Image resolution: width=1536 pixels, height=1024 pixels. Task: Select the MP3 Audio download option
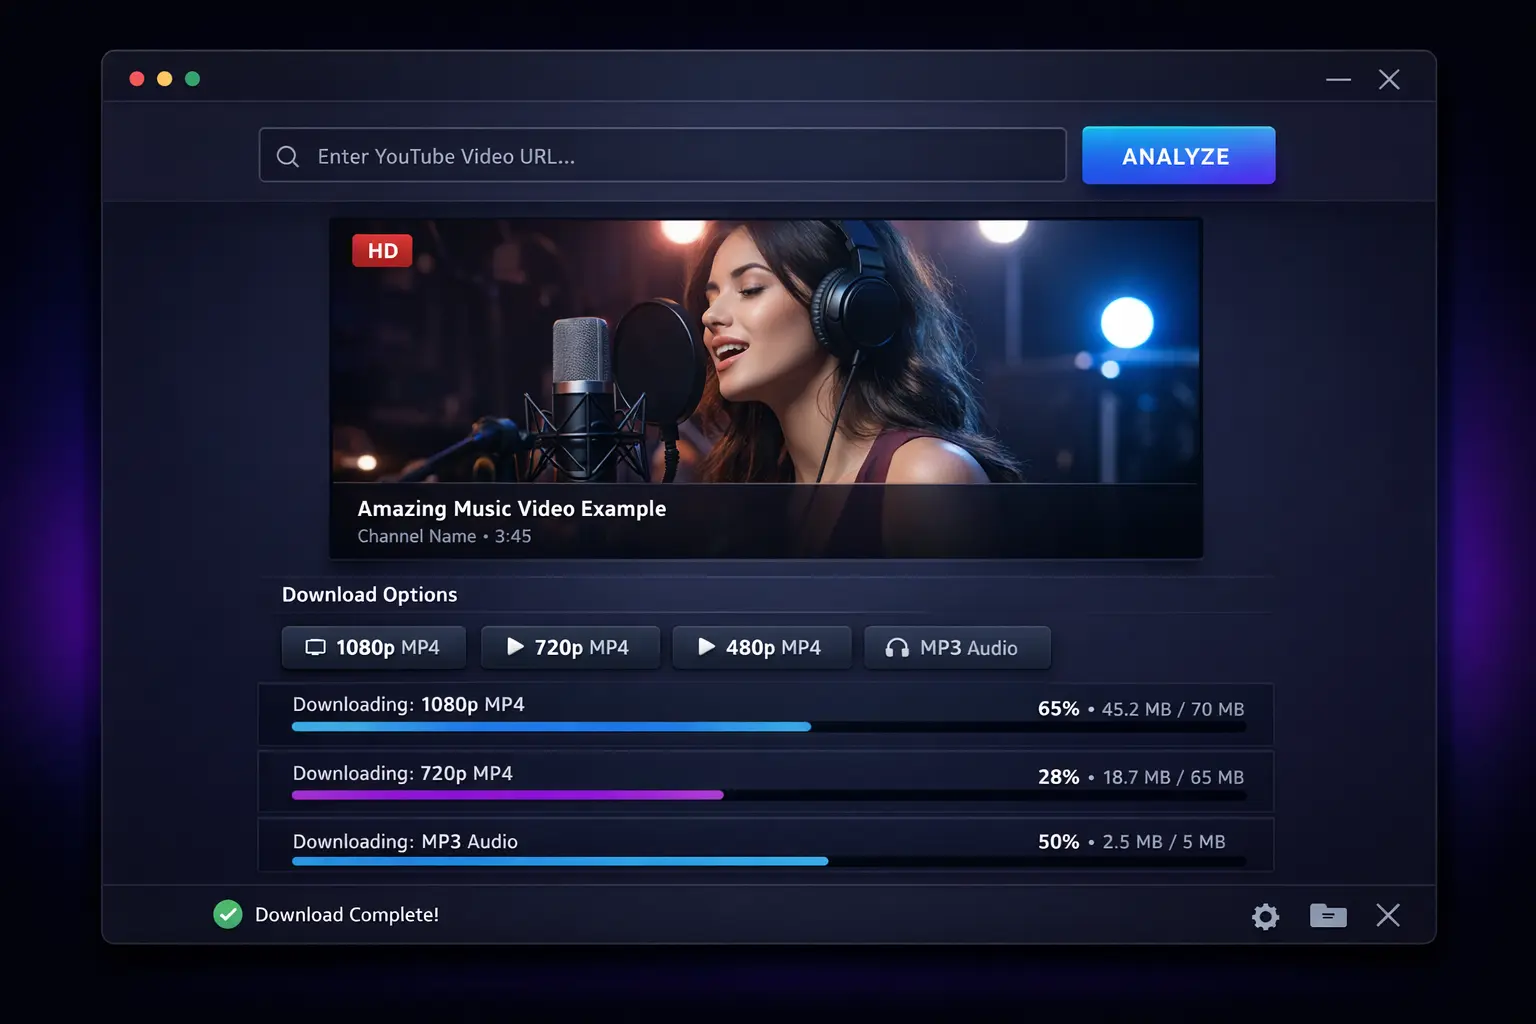tap(957, 647)
